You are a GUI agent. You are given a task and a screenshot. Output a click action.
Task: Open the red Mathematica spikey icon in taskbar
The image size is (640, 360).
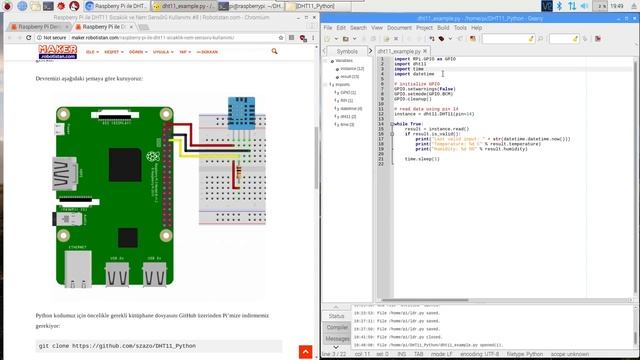(x=61, y=6)
